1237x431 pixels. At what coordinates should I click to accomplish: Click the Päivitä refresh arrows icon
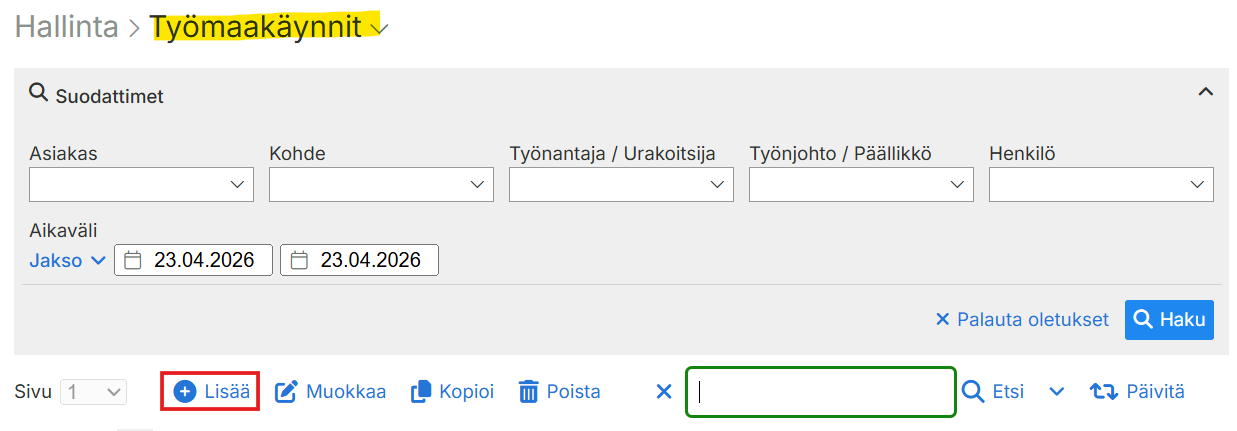[x=1103, y=392]
